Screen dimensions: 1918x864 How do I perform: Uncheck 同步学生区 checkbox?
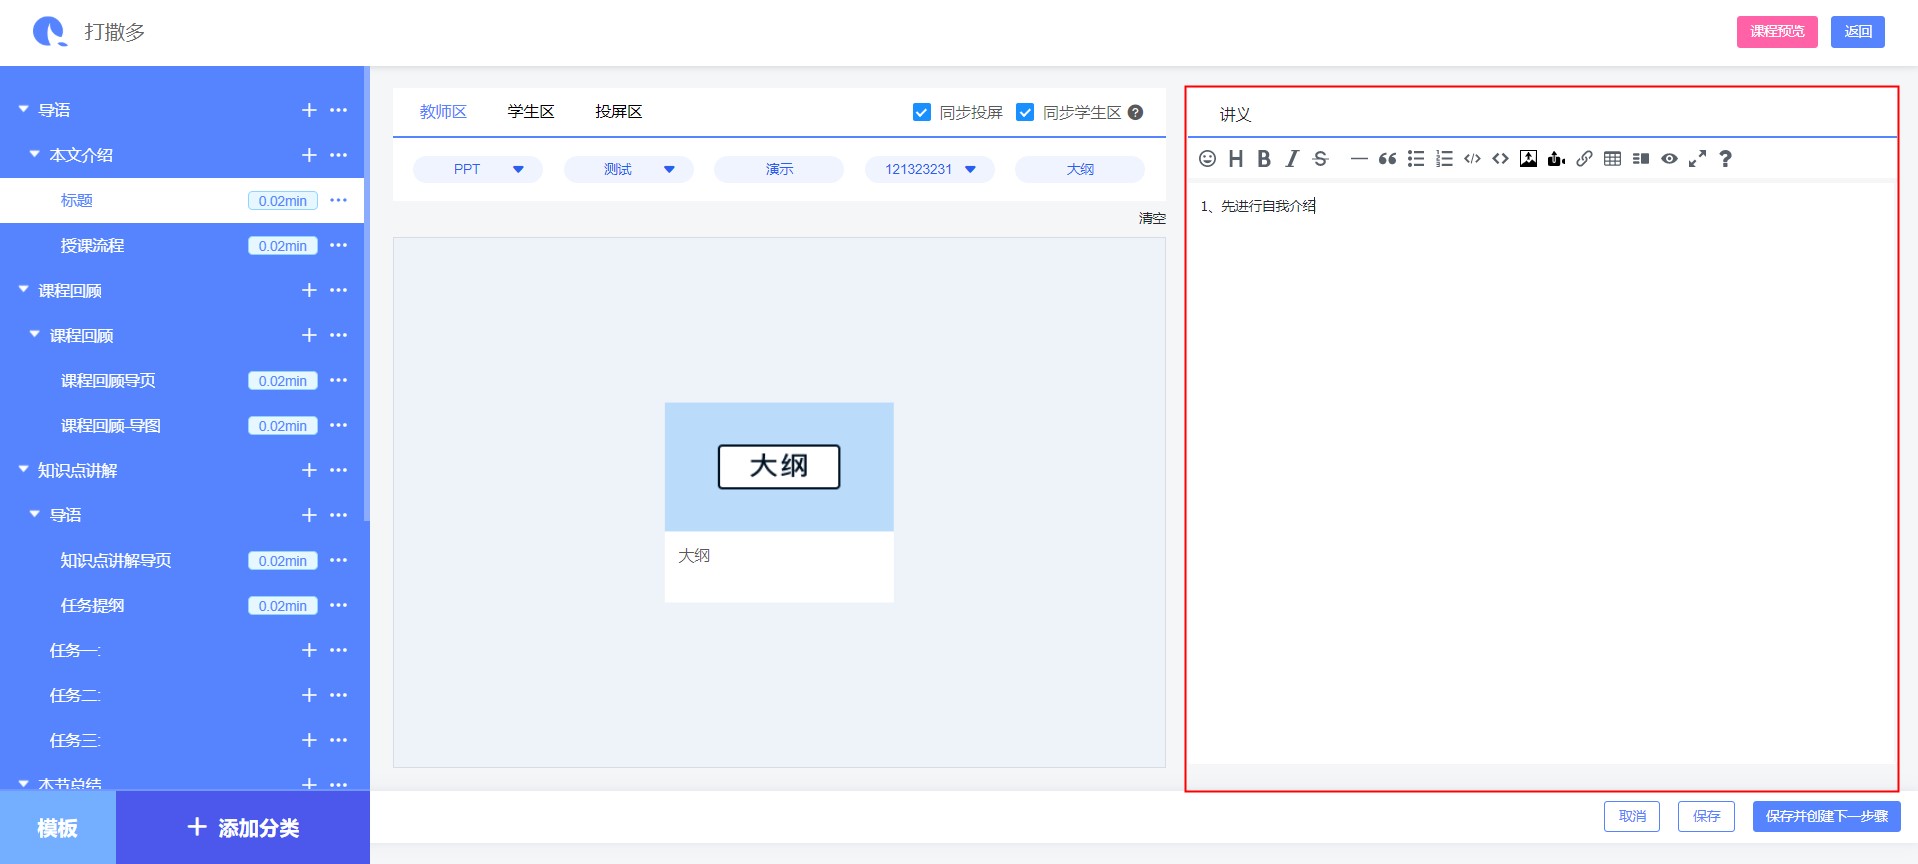(x=1025, y=112)
